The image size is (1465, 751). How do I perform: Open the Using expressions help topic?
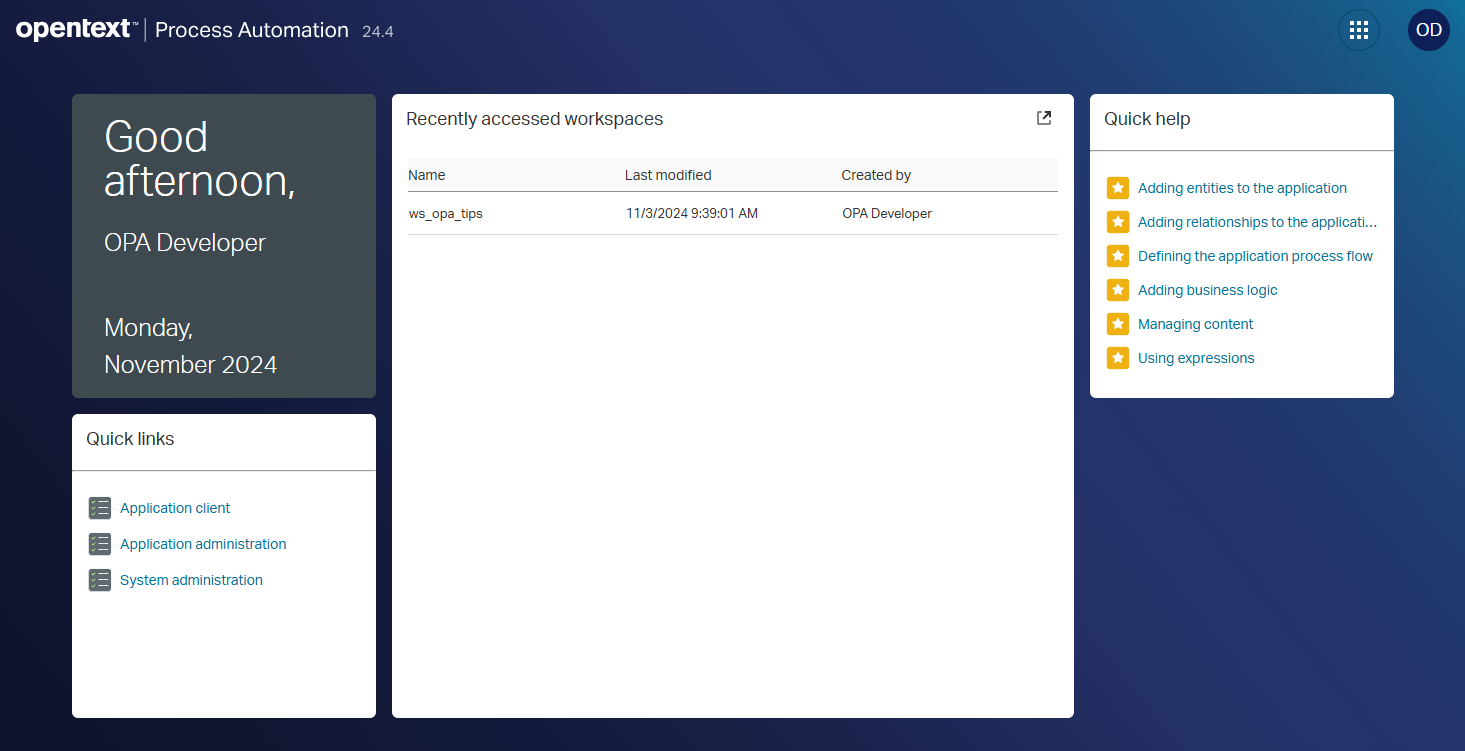(x=1196, y=358)
